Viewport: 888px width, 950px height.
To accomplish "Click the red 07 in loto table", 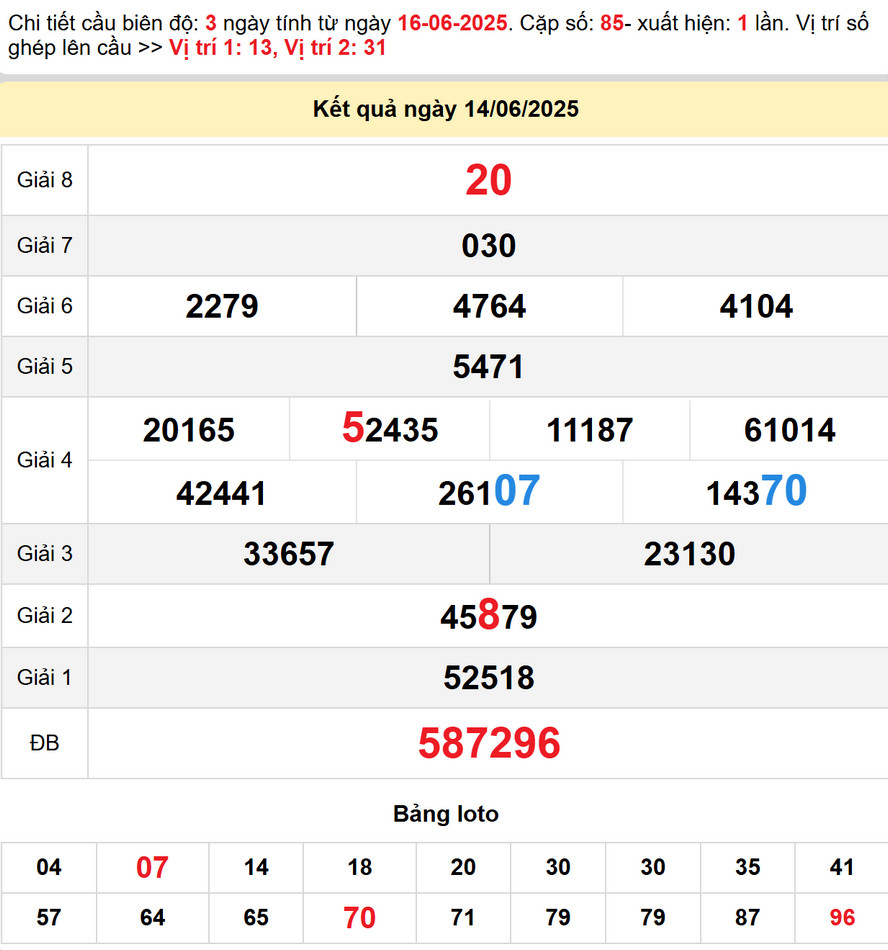I will 152,867.
